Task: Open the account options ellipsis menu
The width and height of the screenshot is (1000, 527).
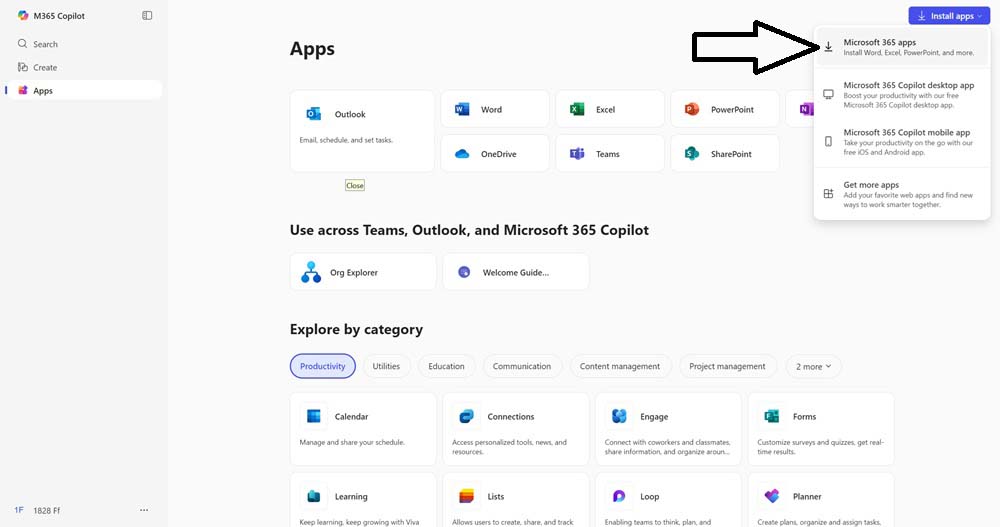Action: pos(144,510)
